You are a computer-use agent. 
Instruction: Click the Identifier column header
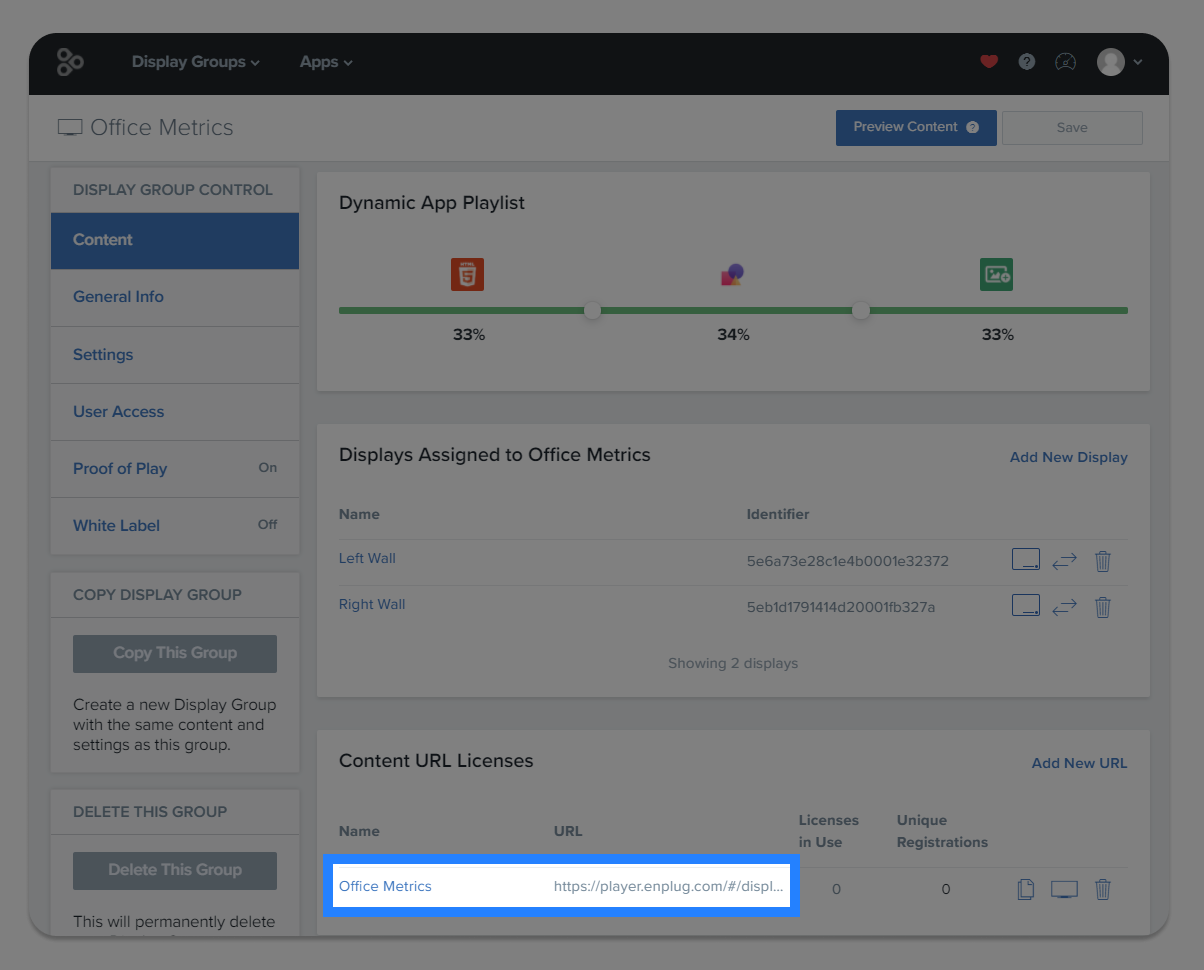[x=778, y=514]
